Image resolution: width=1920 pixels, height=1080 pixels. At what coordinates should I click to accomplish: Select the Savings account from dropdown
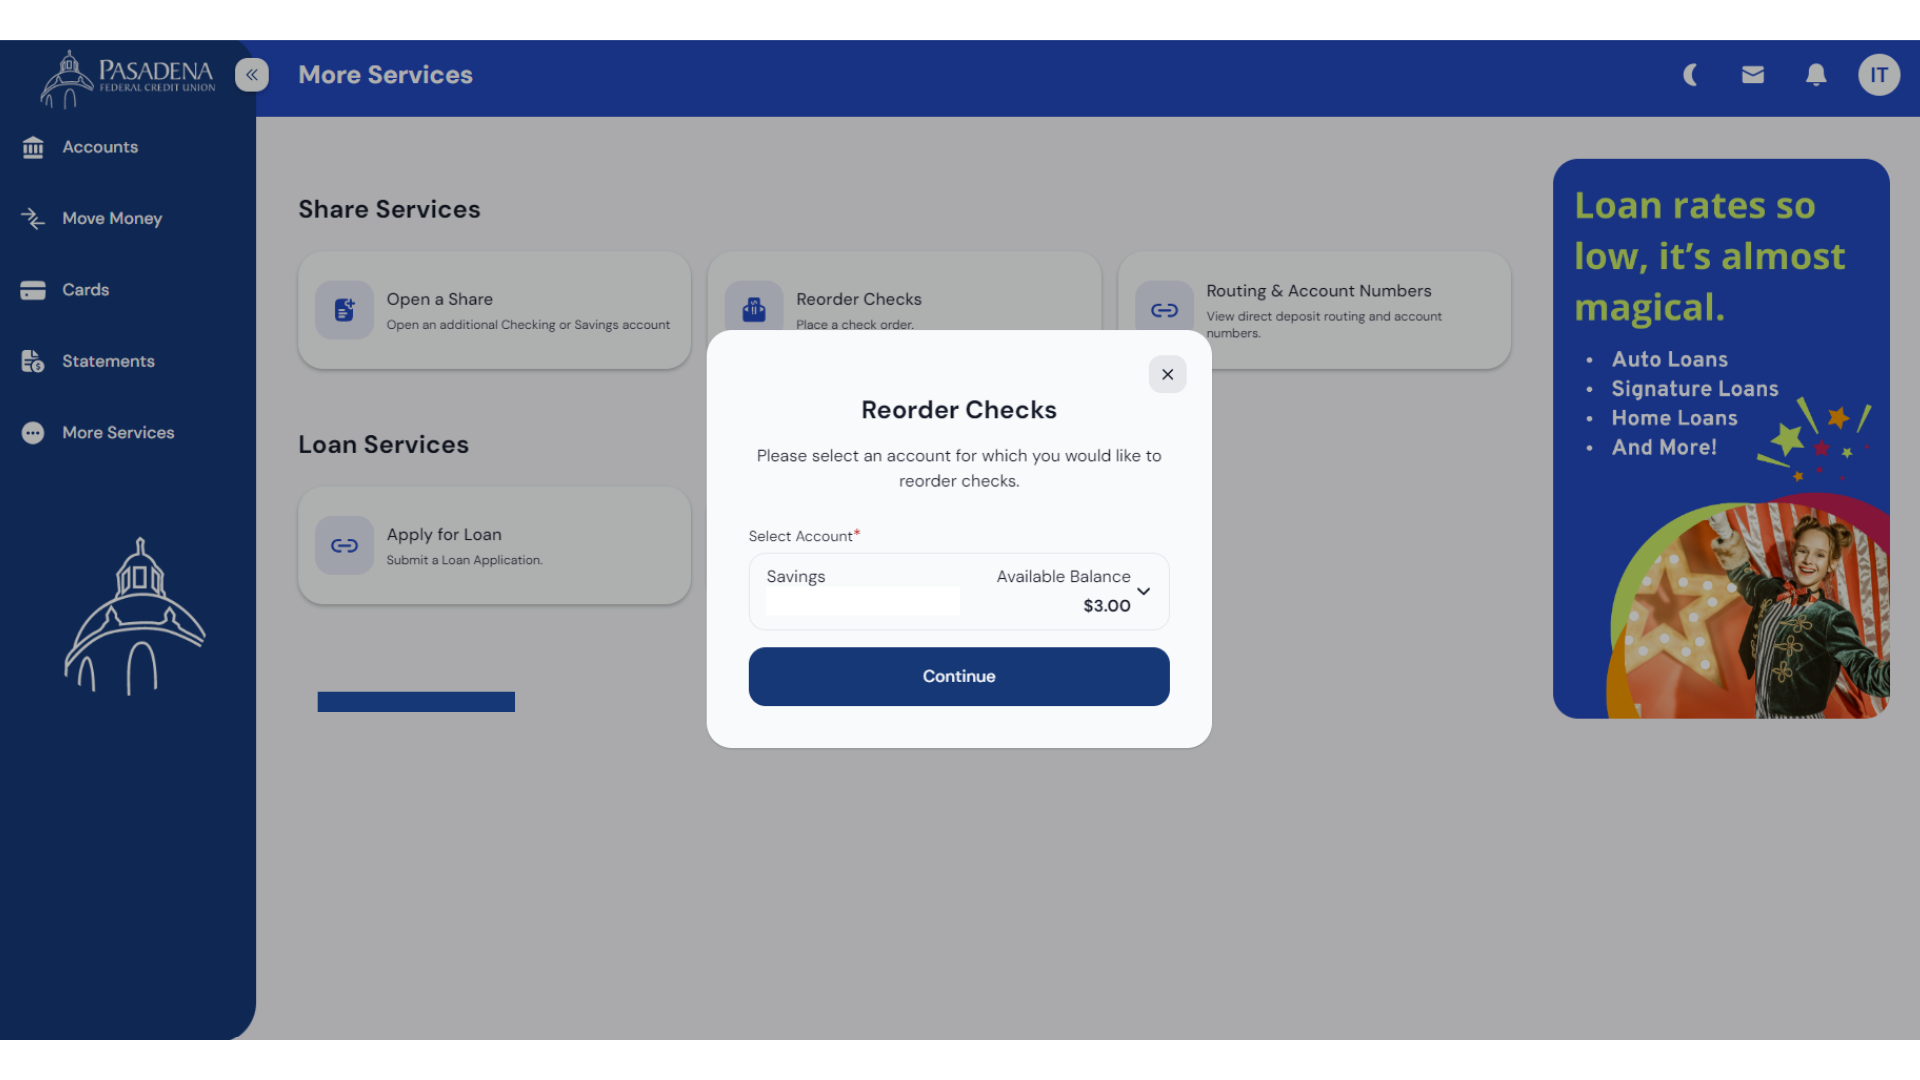957,589
